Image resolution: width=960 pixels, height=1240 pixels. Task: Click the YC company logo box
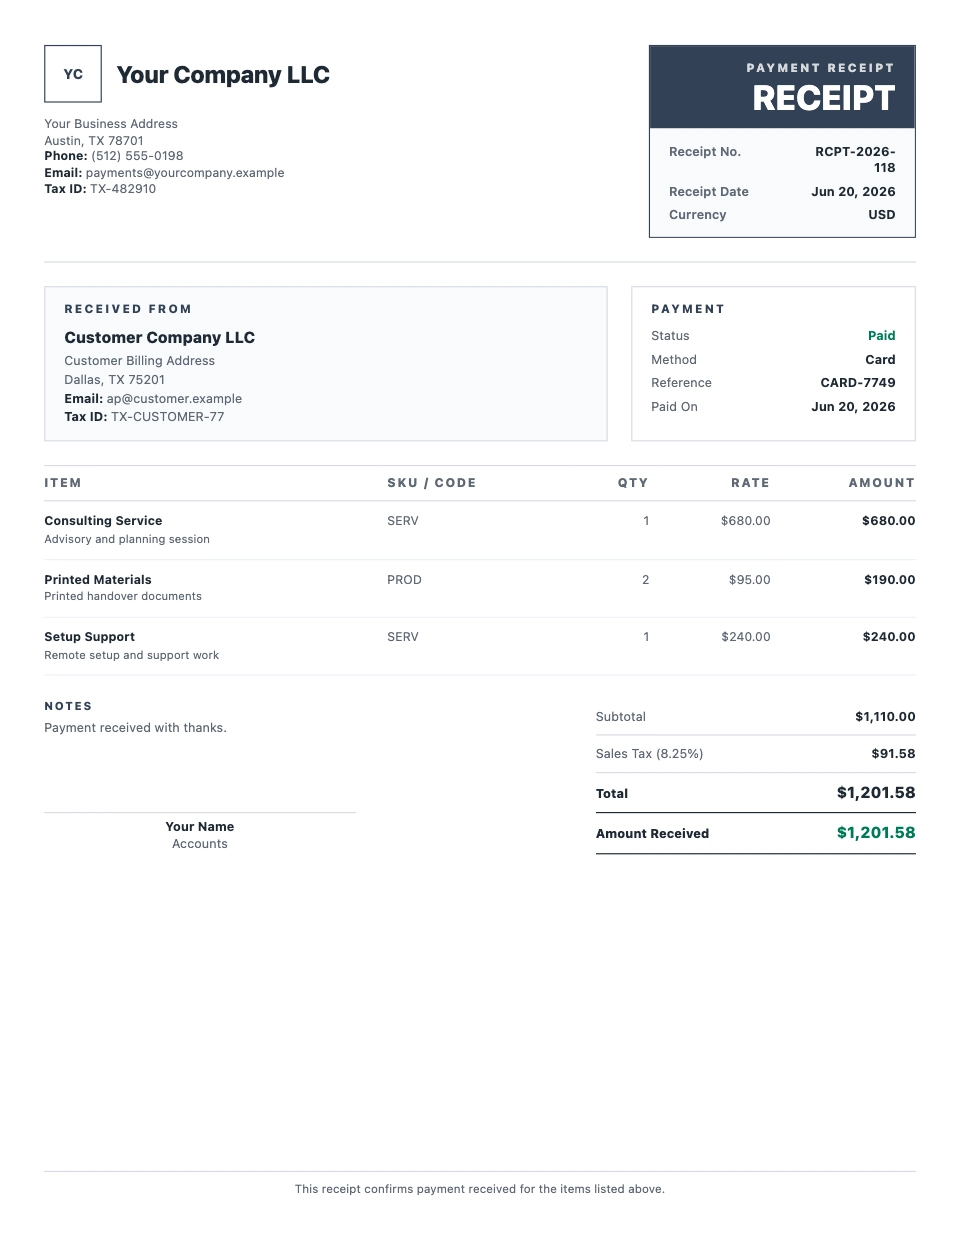tap(73, 74)
